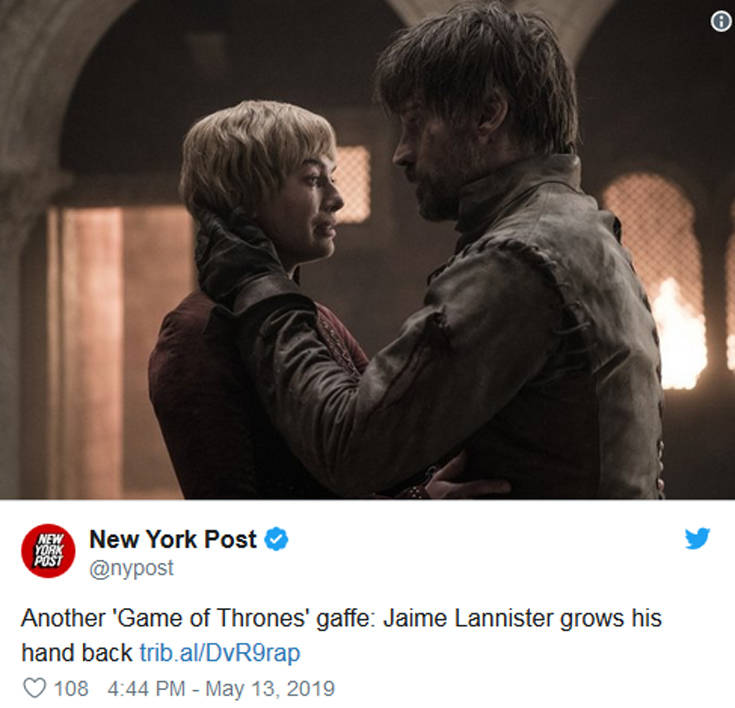The width and height of the screenshot is (735, 708).
Task: Click the 108 likes count
Action: pyautogui.click(x=71, y=689)
